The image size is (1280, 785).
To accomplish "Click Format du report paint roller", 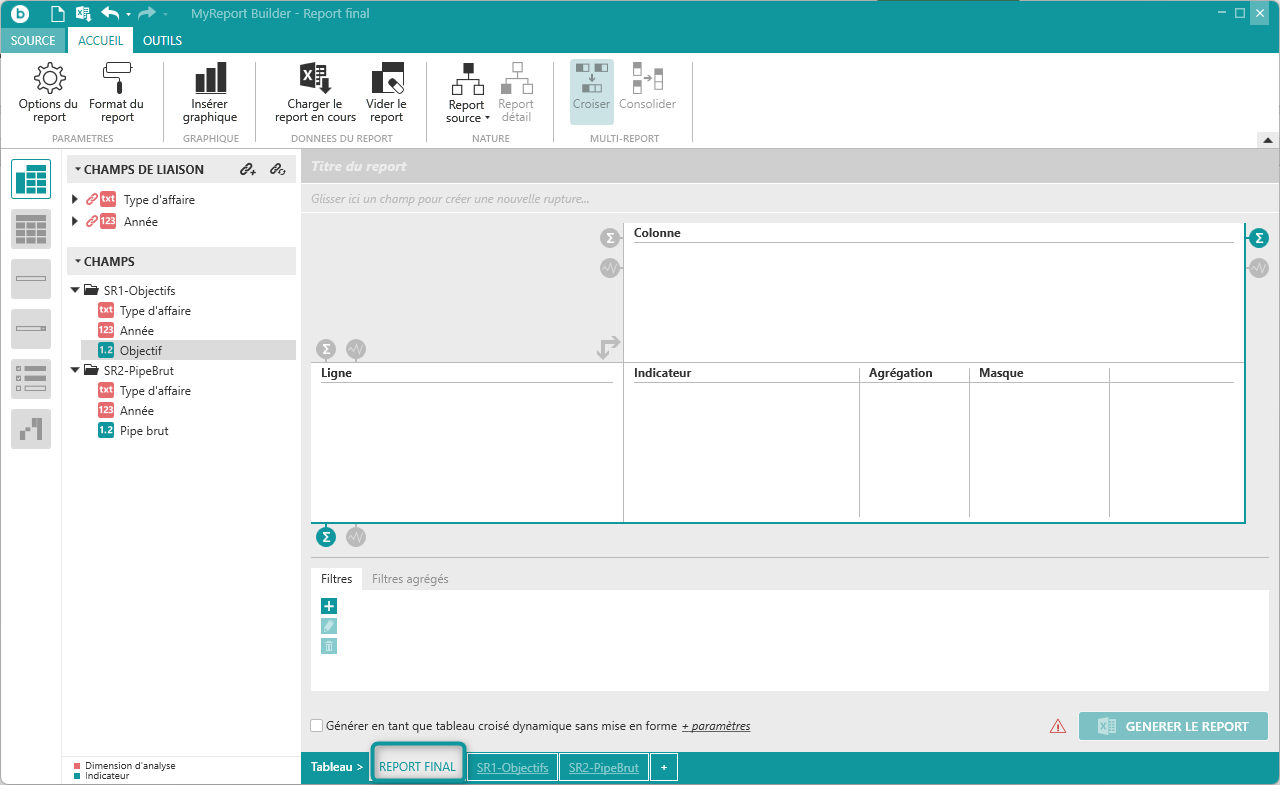I will (x=116, y=92).
